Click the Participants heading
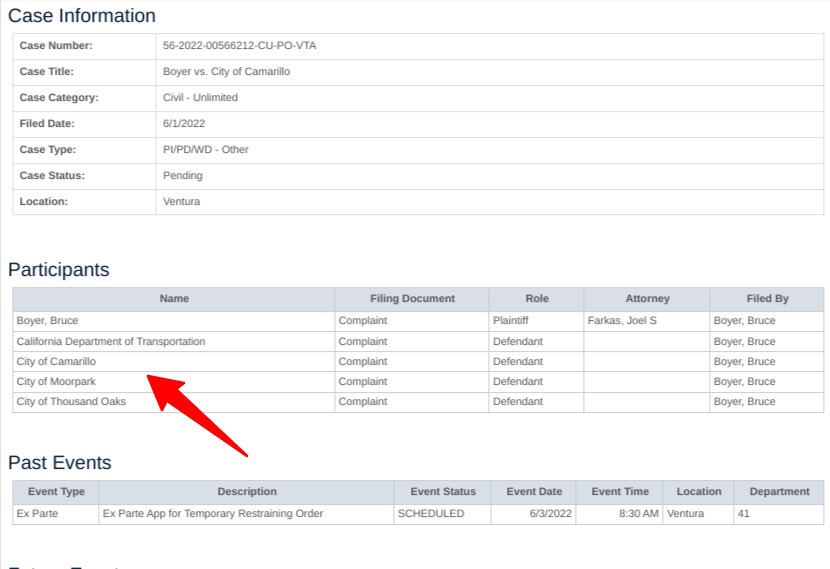This screenshot has width=830, height=569. [59, 269]
